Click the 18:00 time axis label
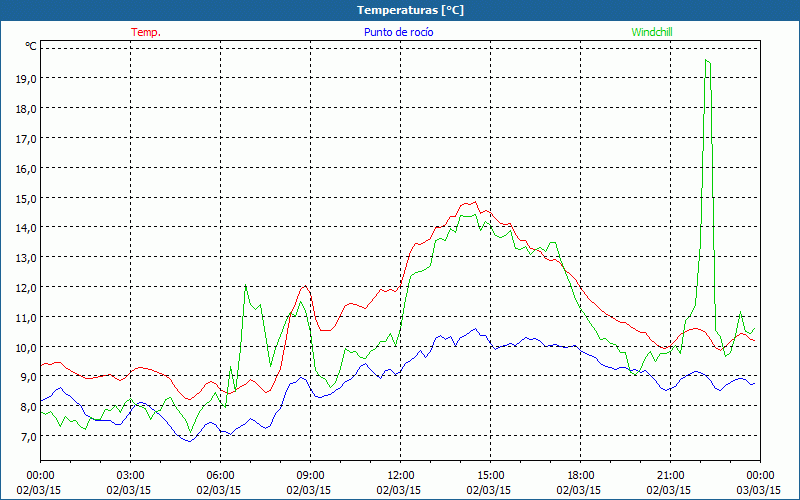The height and width of the screenshot is (500, 800). point(580,476)
